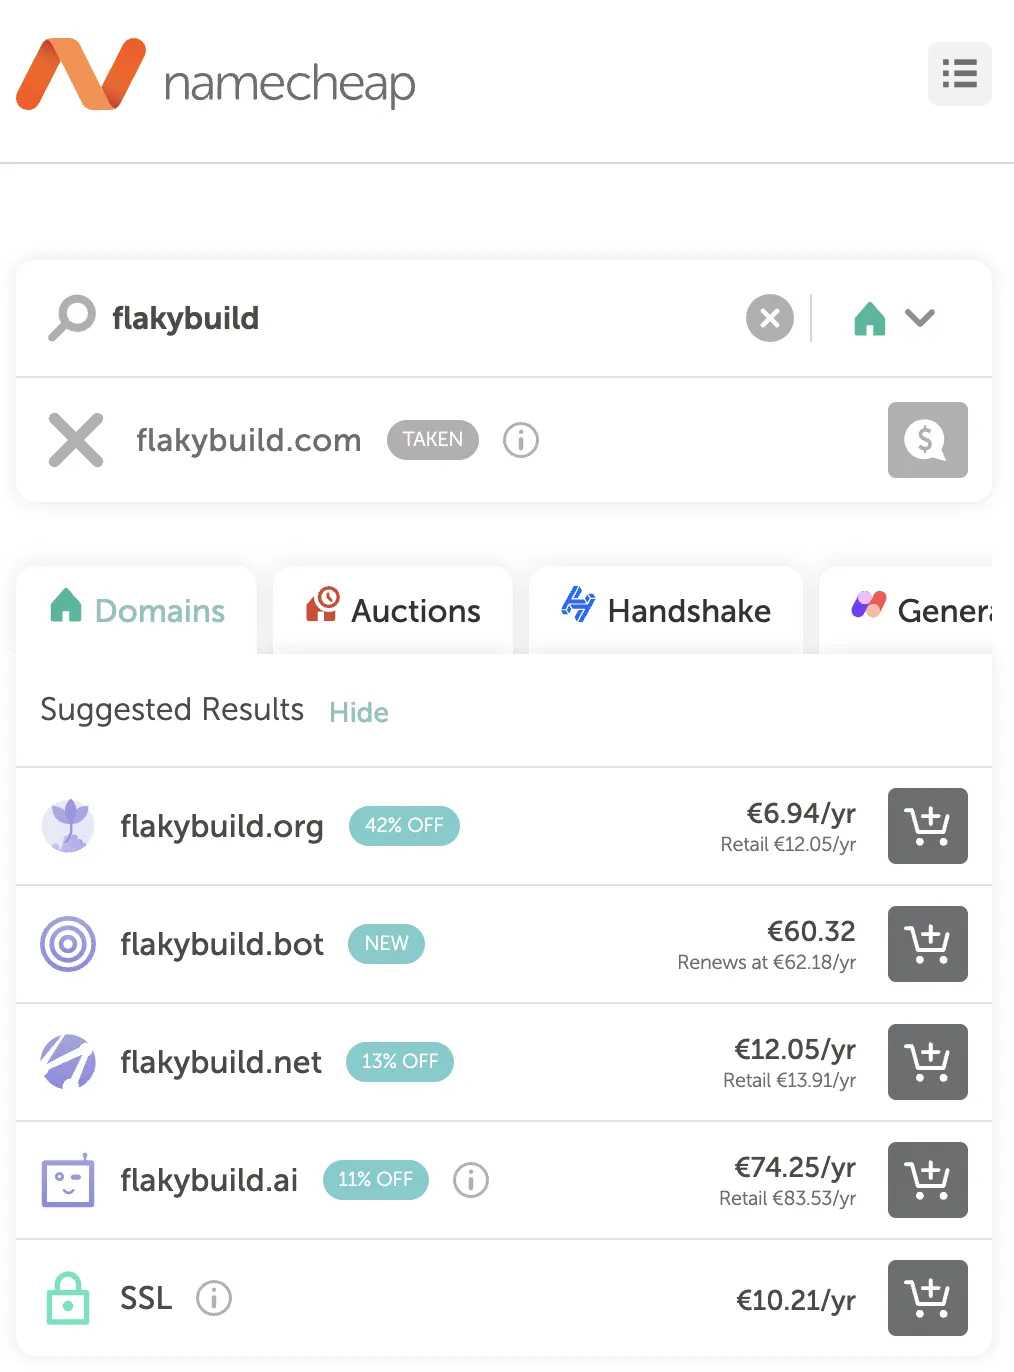This screenshot has height=1372, width=1014.
Task: Click the make offer dollar icon for flakybuild.com
Action: point(927,440)
